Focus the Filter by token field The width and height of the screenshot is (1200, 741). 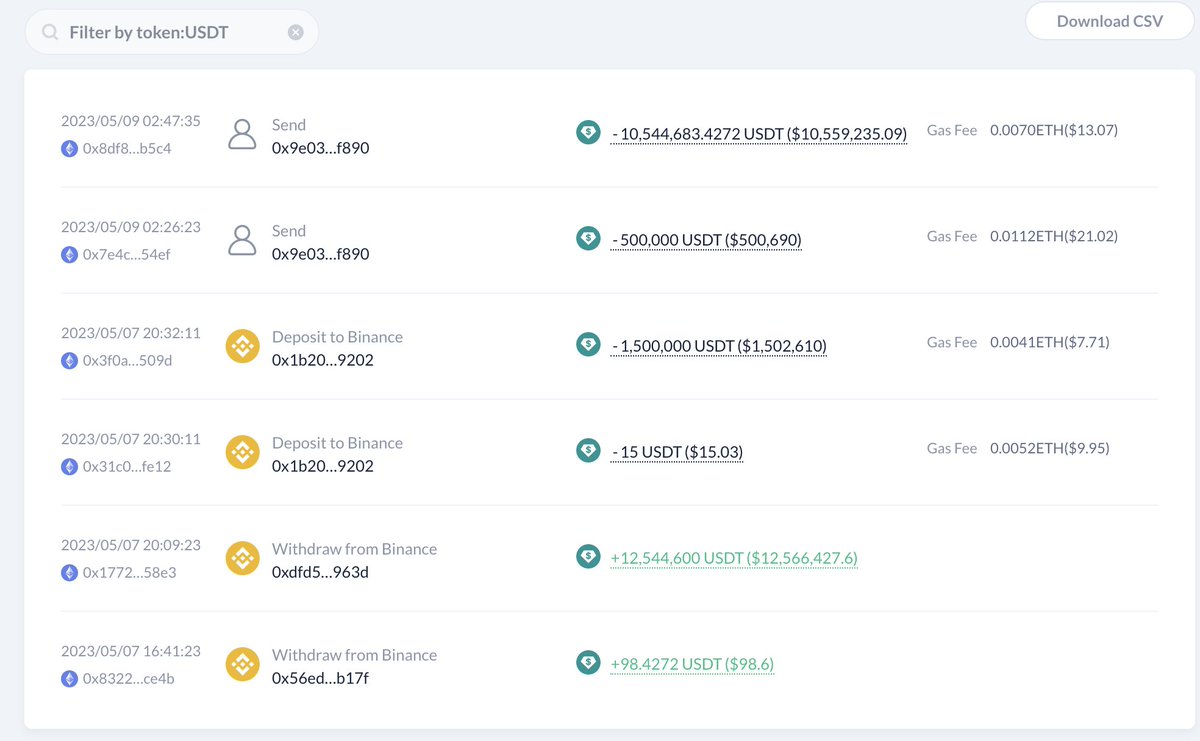point(171,32)
